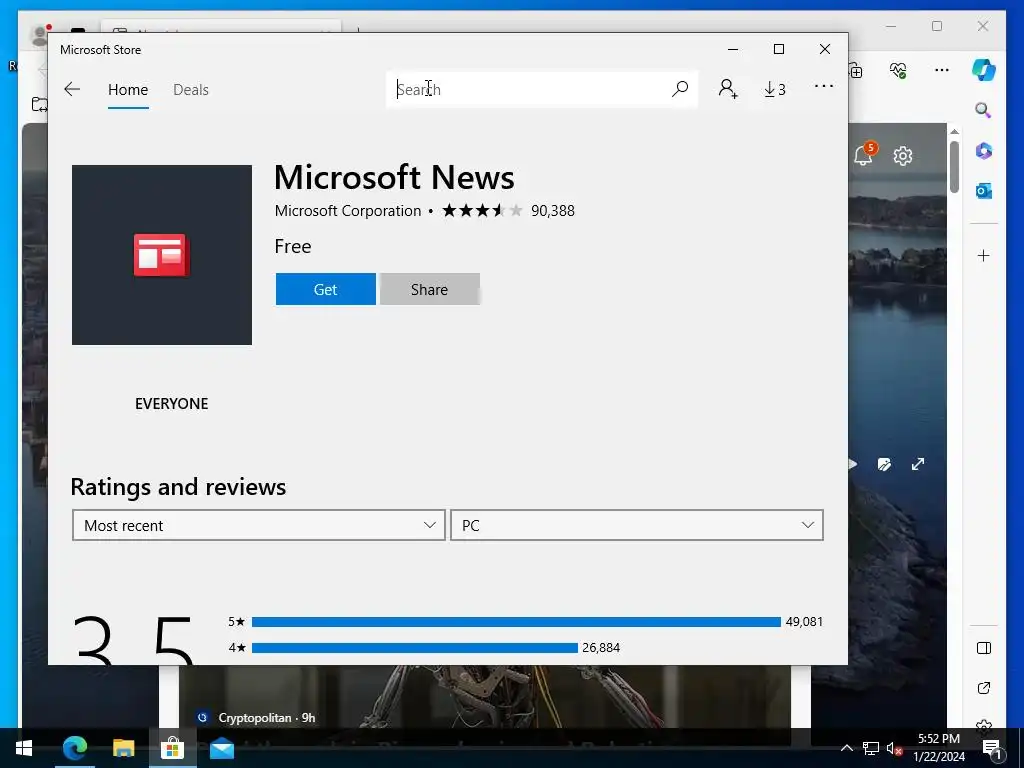Click the muted volume tray icon

click(x=894, y=749)
